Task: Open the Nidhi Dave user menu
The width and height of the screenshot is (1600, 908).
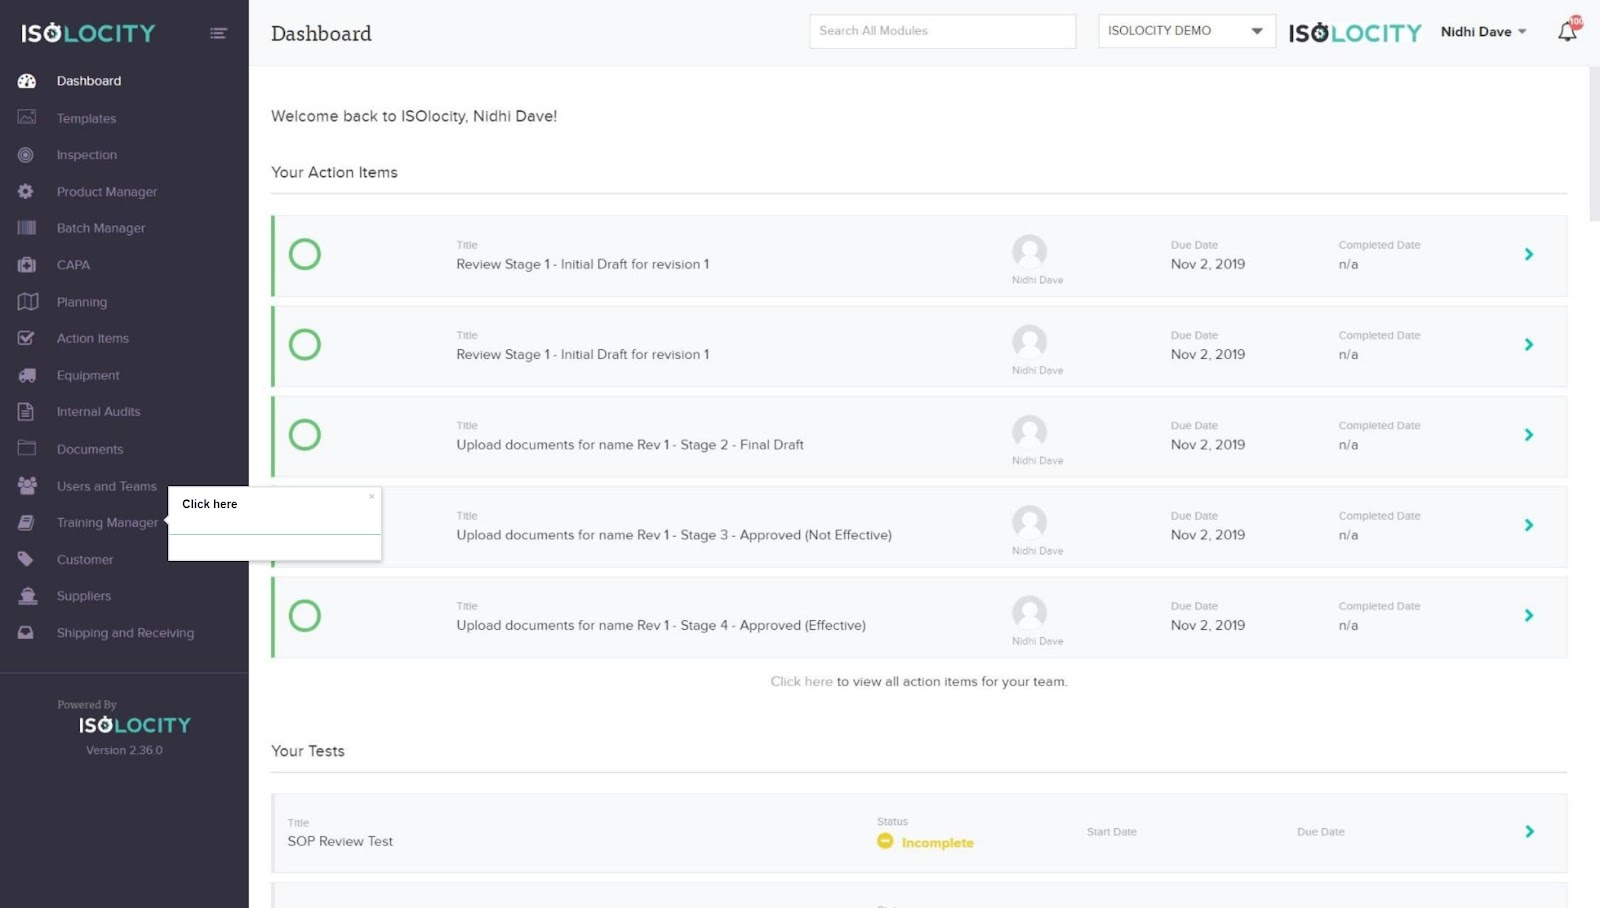Action: pyautogui.click(x=1483, y=32)
